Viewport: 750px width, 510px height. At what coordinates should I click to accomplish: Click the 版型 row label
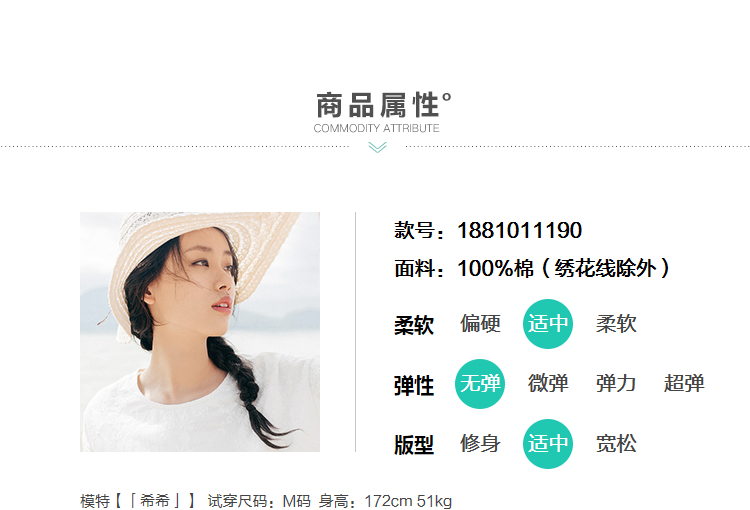(x=414, y=445)
